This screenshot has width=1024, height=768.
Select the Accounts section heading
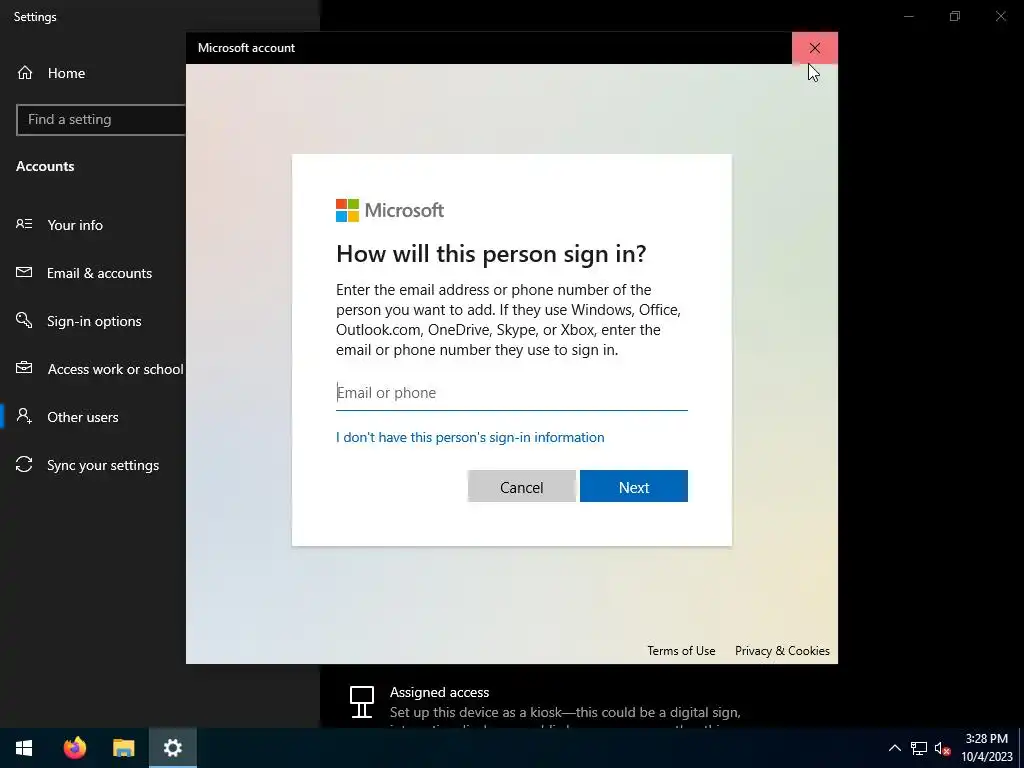pyautogui.click(x=45, y=166)
